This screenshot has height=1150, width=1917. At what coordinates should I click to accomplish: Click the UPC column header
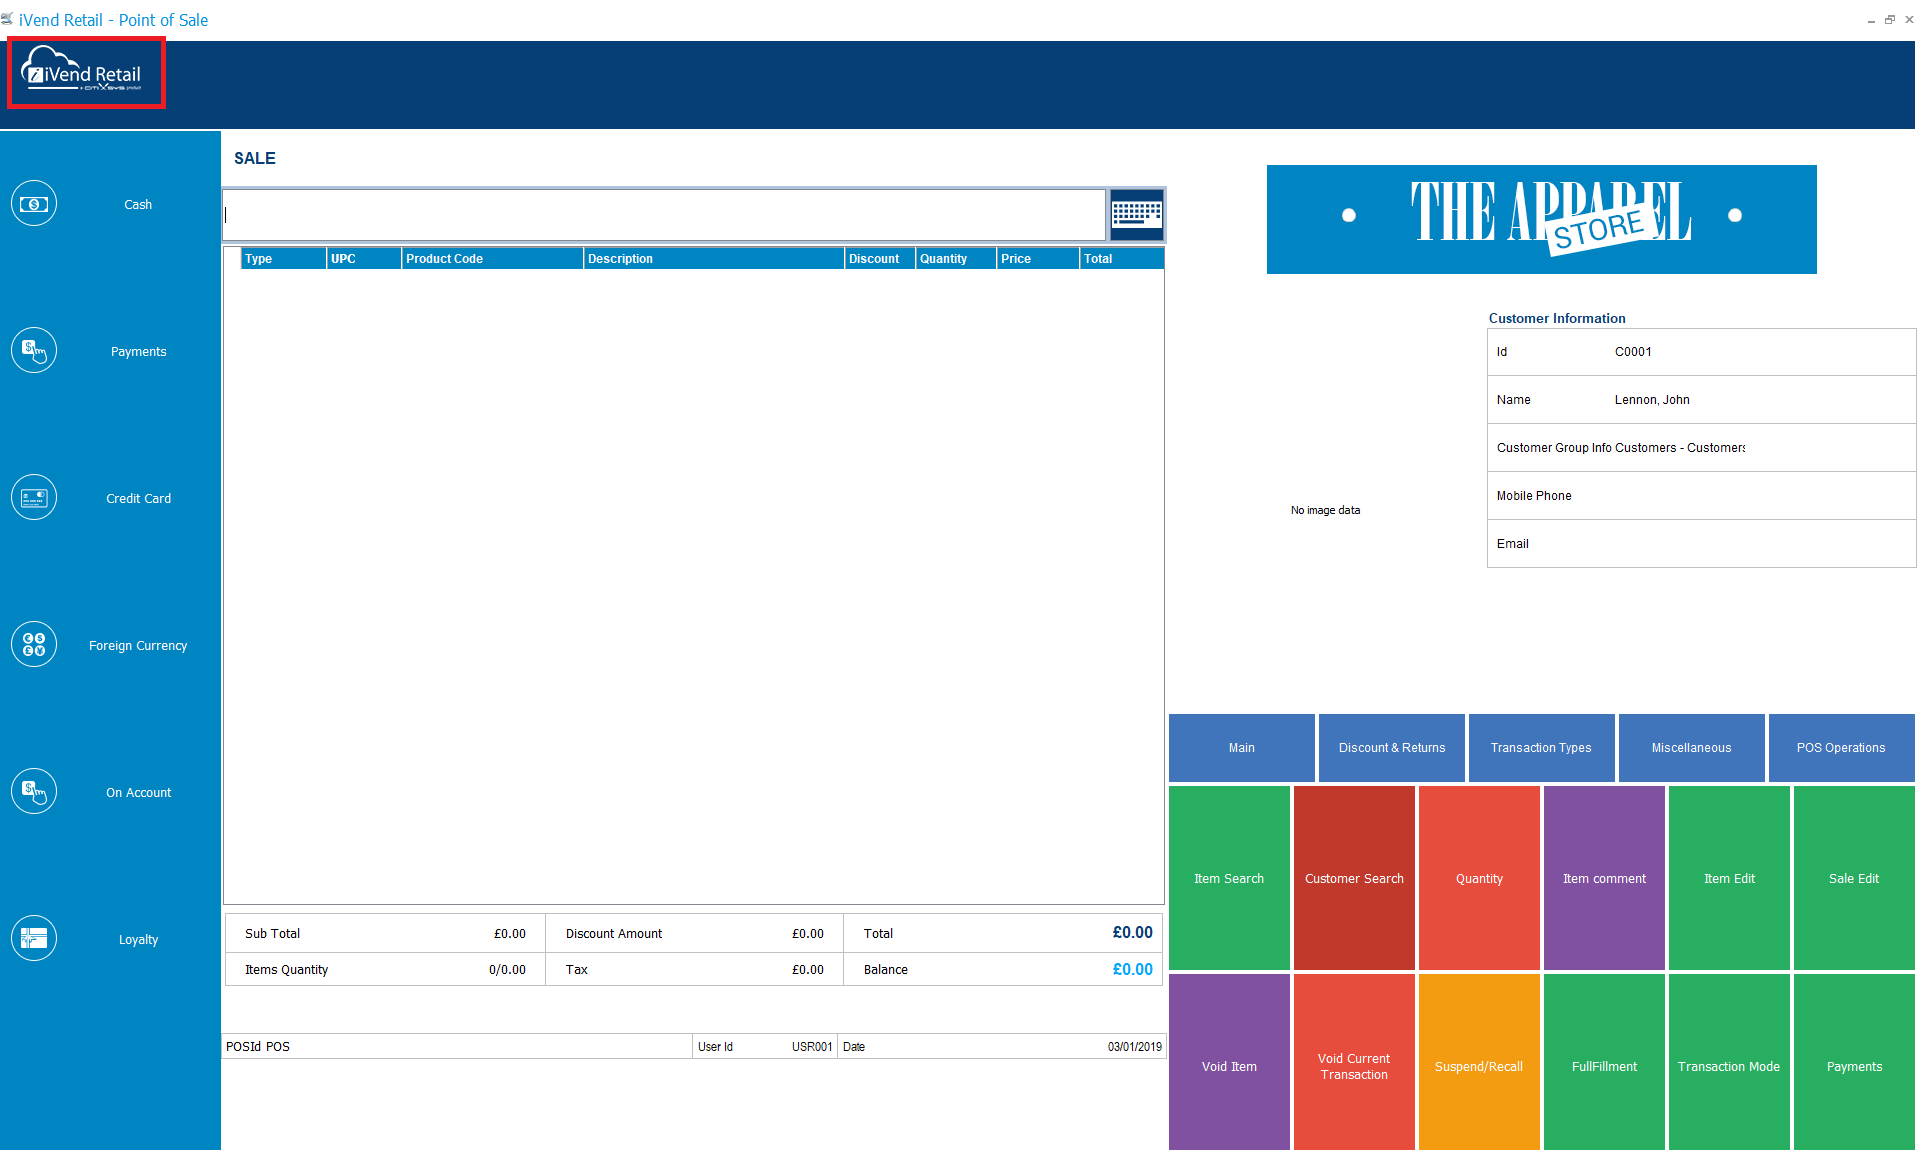(364, 258)
